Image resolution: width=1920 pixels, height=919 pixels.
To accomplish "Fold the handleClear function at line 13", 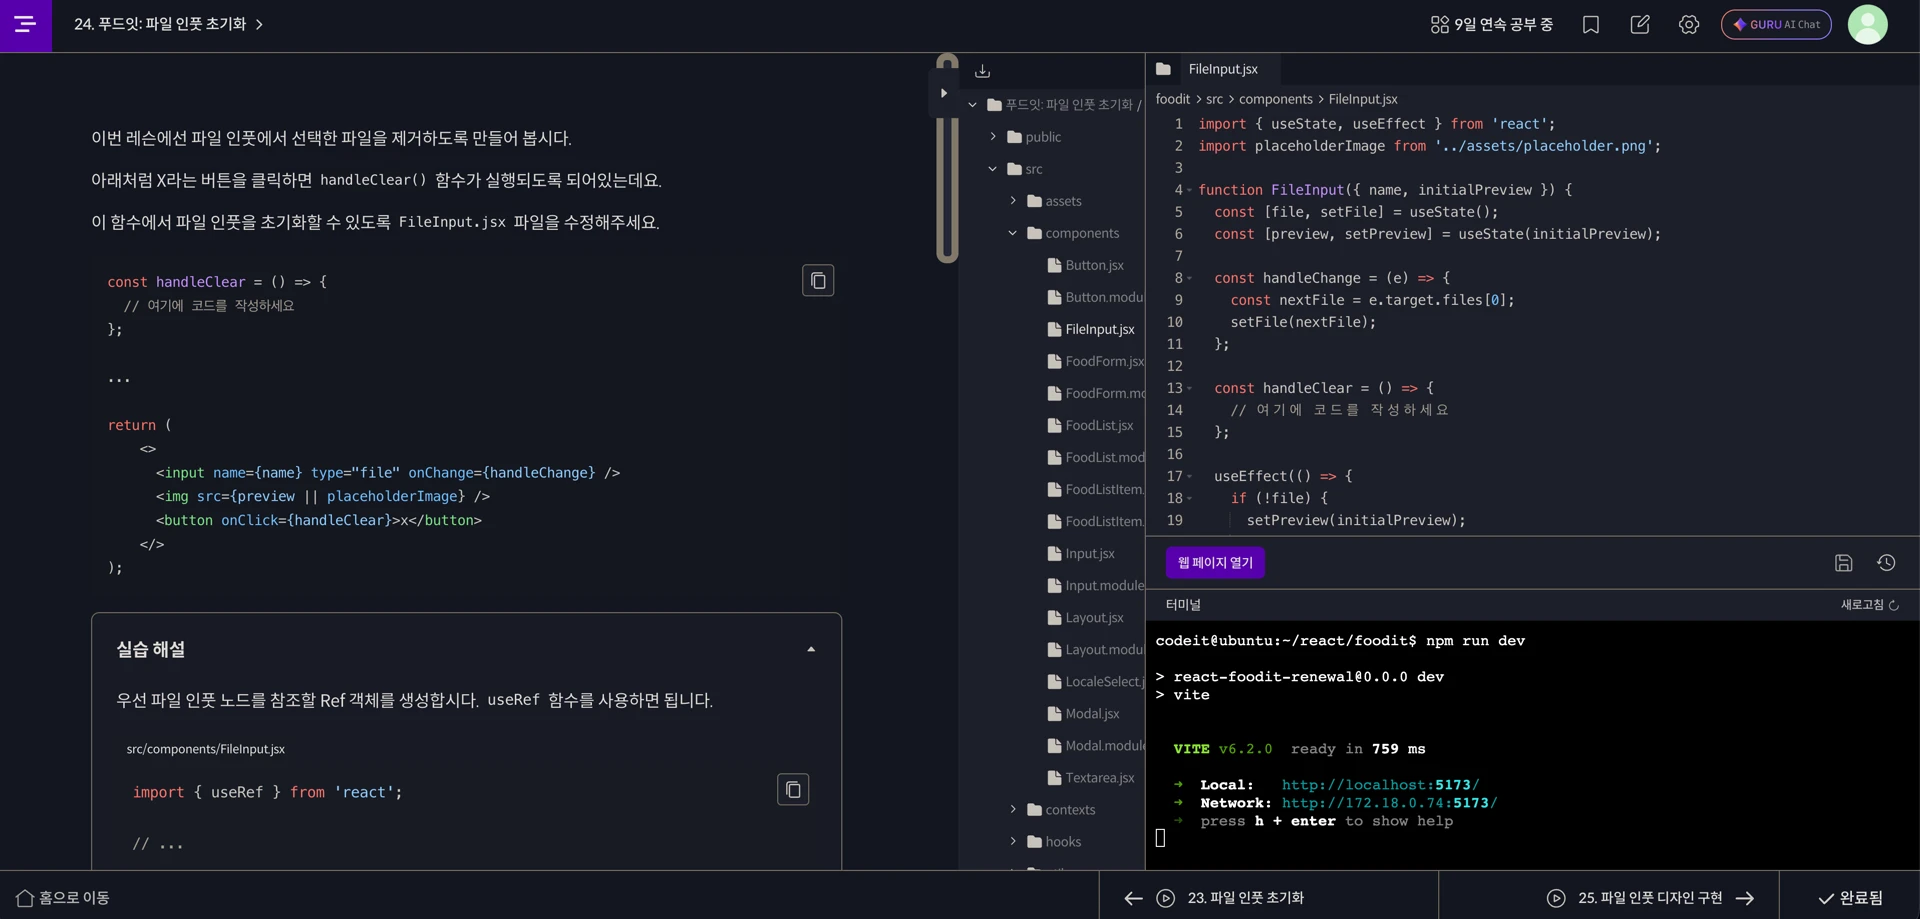I will [1190, 388].
